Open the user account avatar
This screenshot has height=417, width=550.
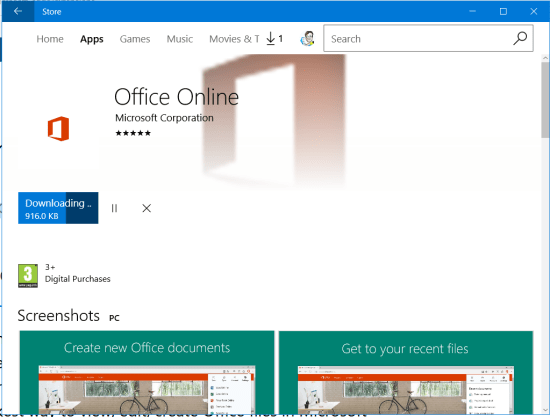307,39
